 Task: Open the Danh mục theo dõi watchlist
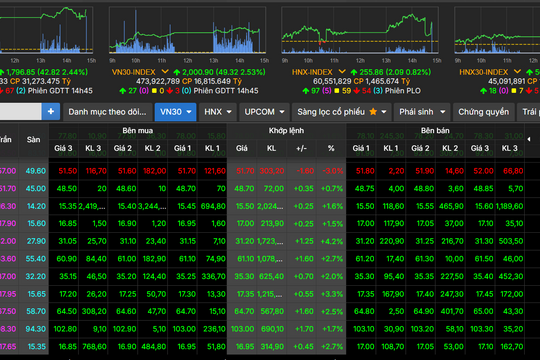pos(107,112)
